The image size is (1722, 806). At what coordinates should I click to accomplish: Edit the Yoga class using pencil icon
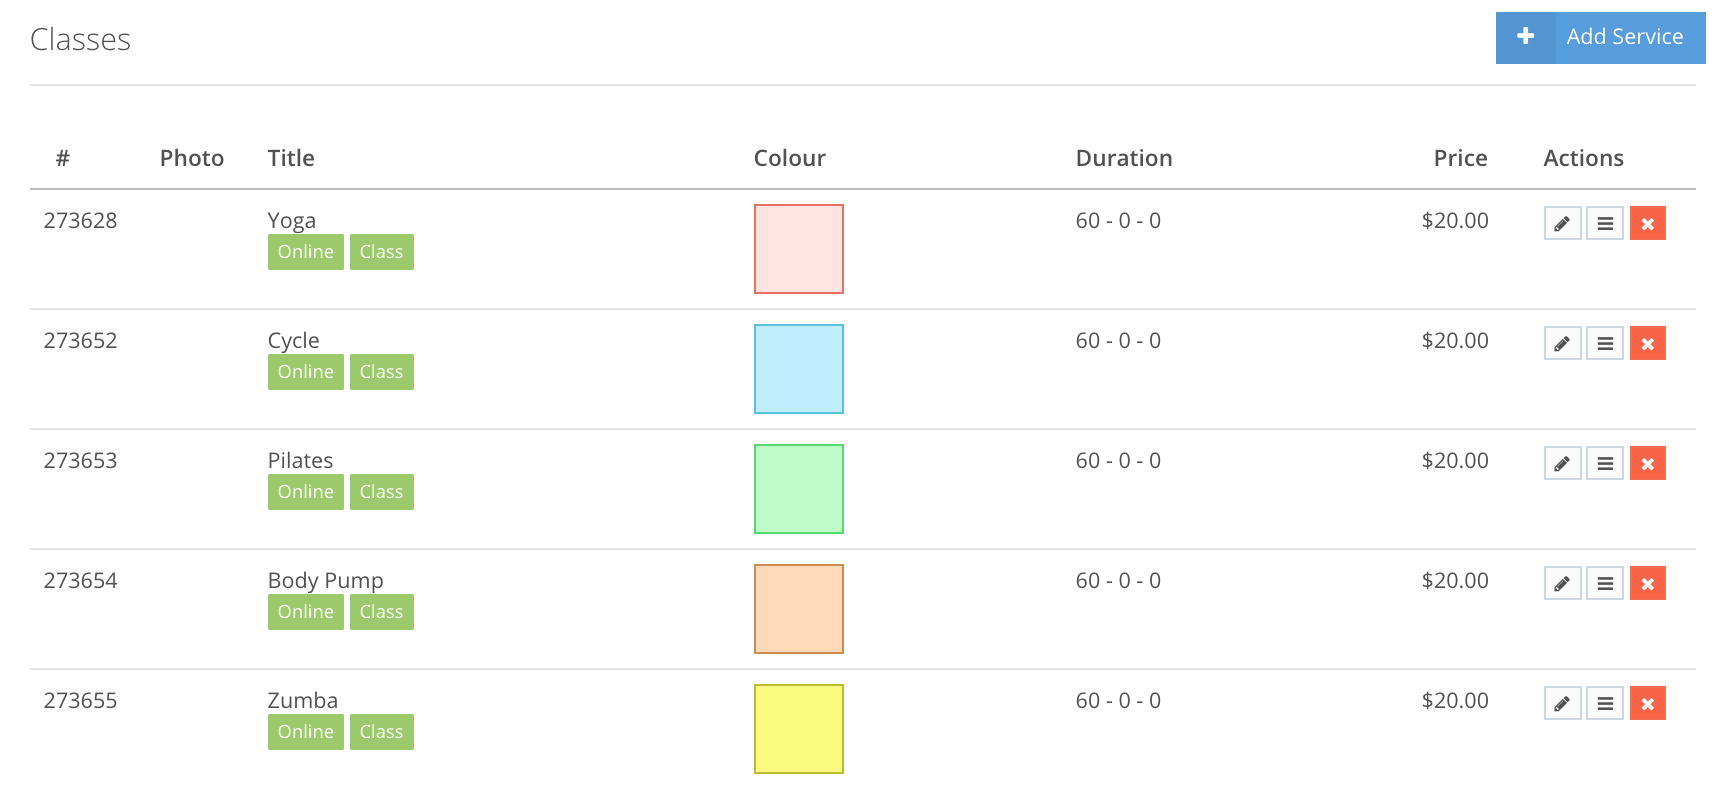pyautogui.click(x=1562, y=222)
